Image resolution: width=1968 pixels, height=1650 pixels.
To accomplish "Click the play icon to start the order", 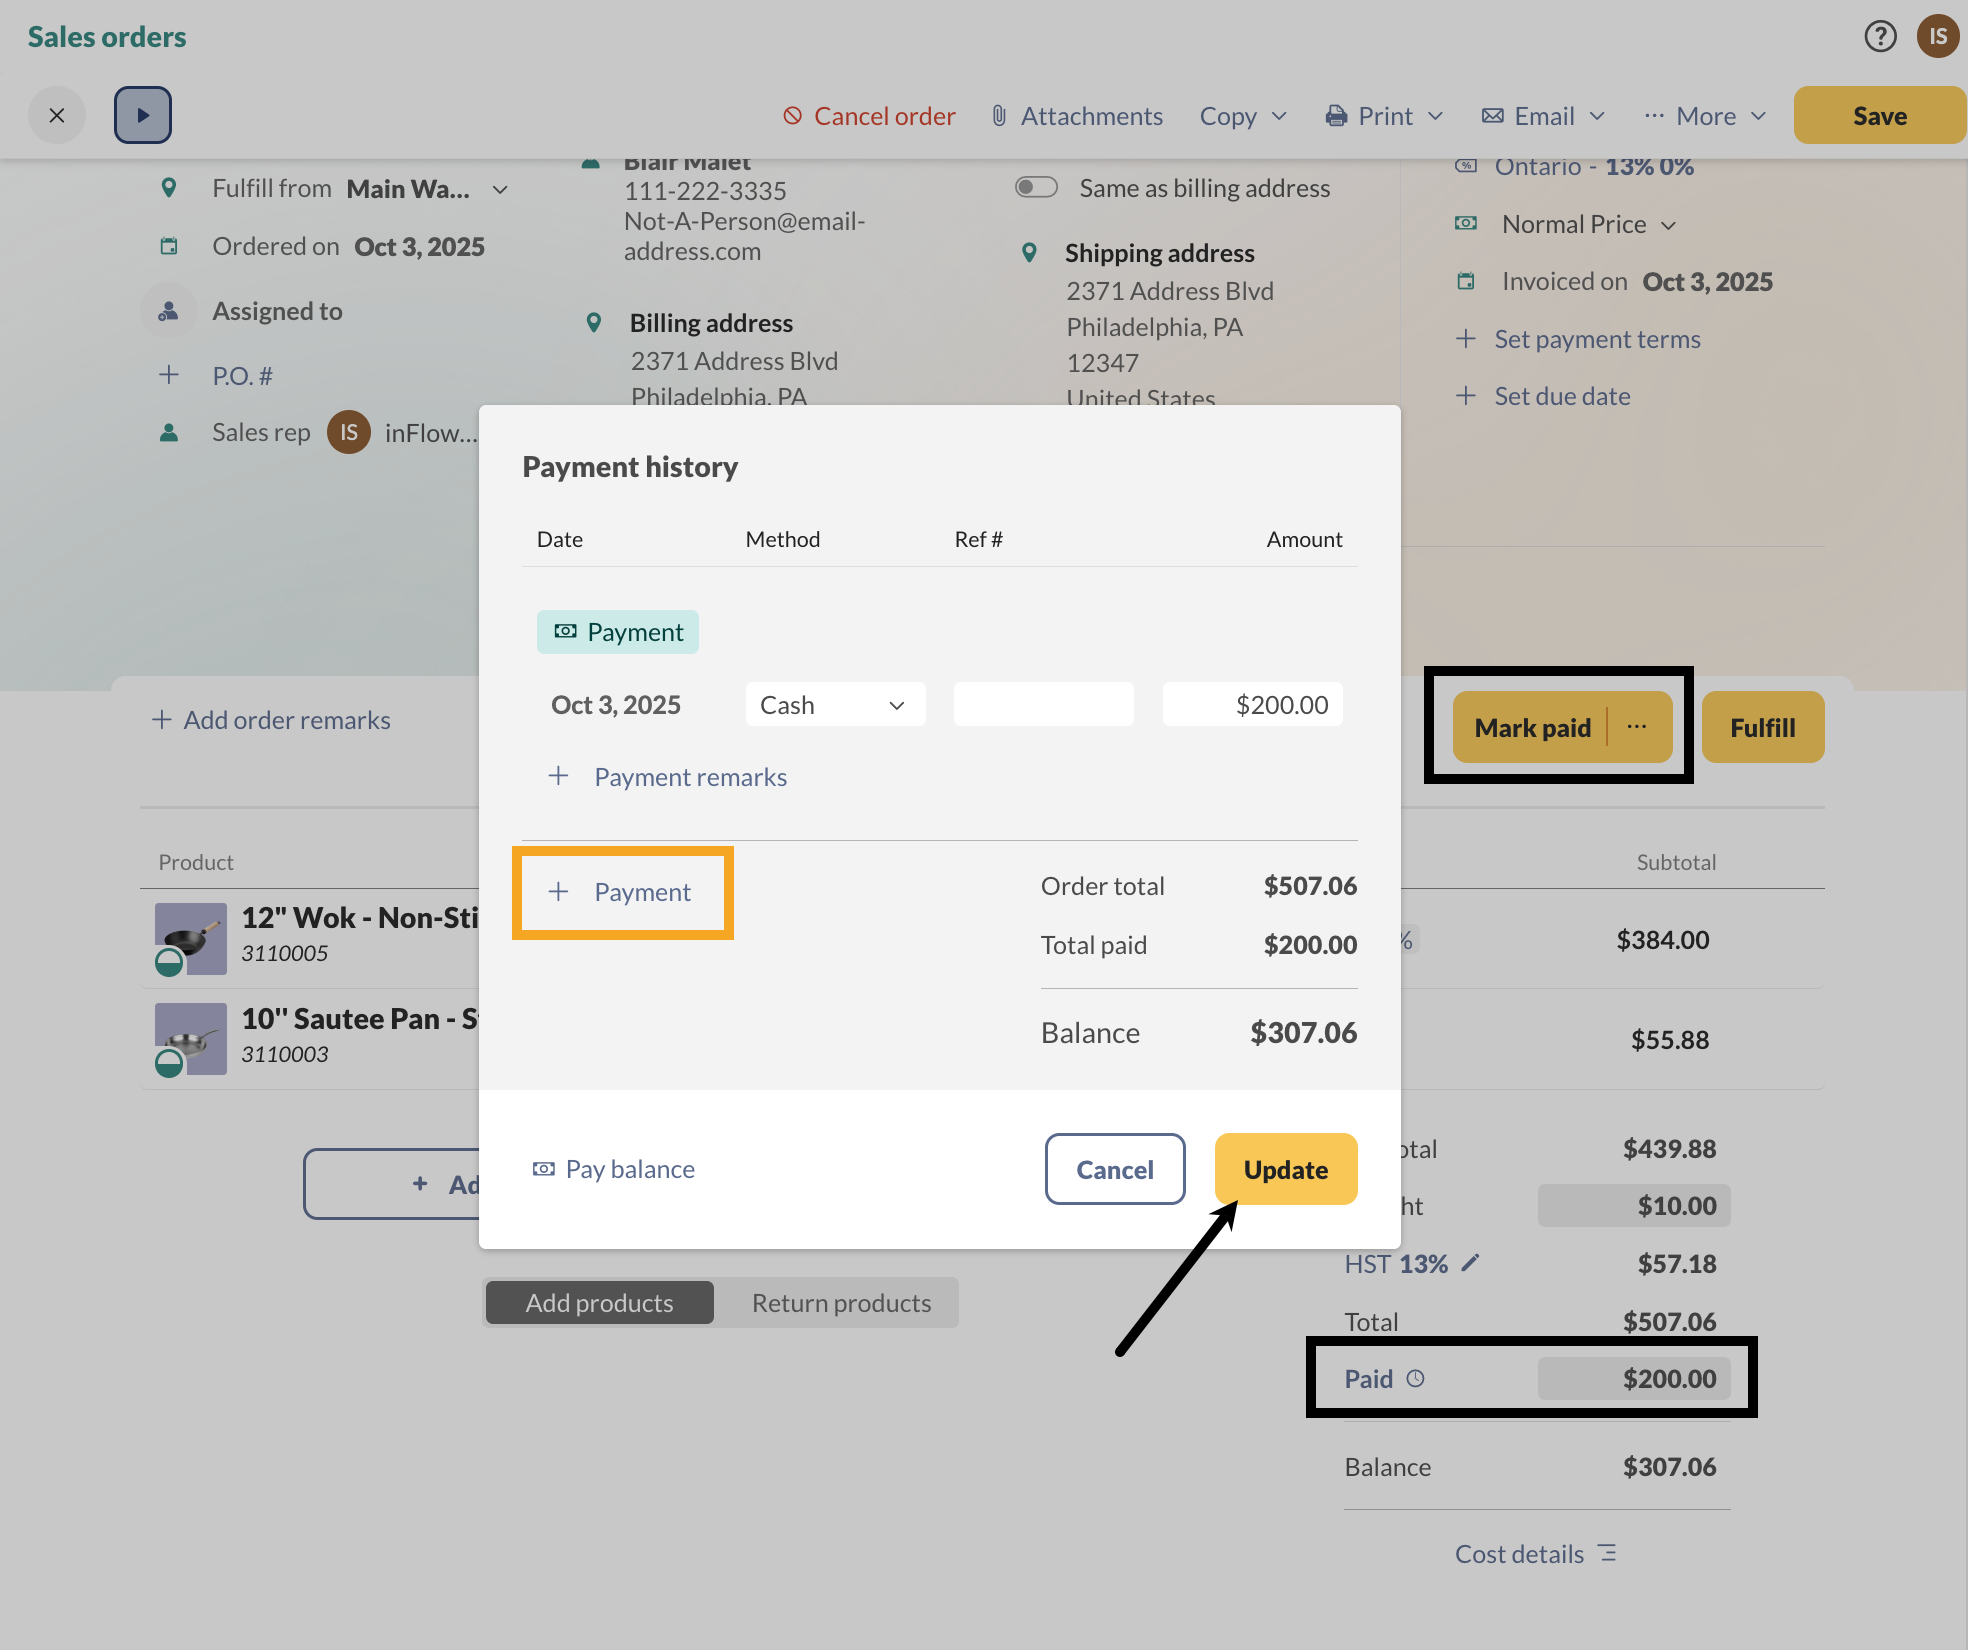I will [142, 114].
